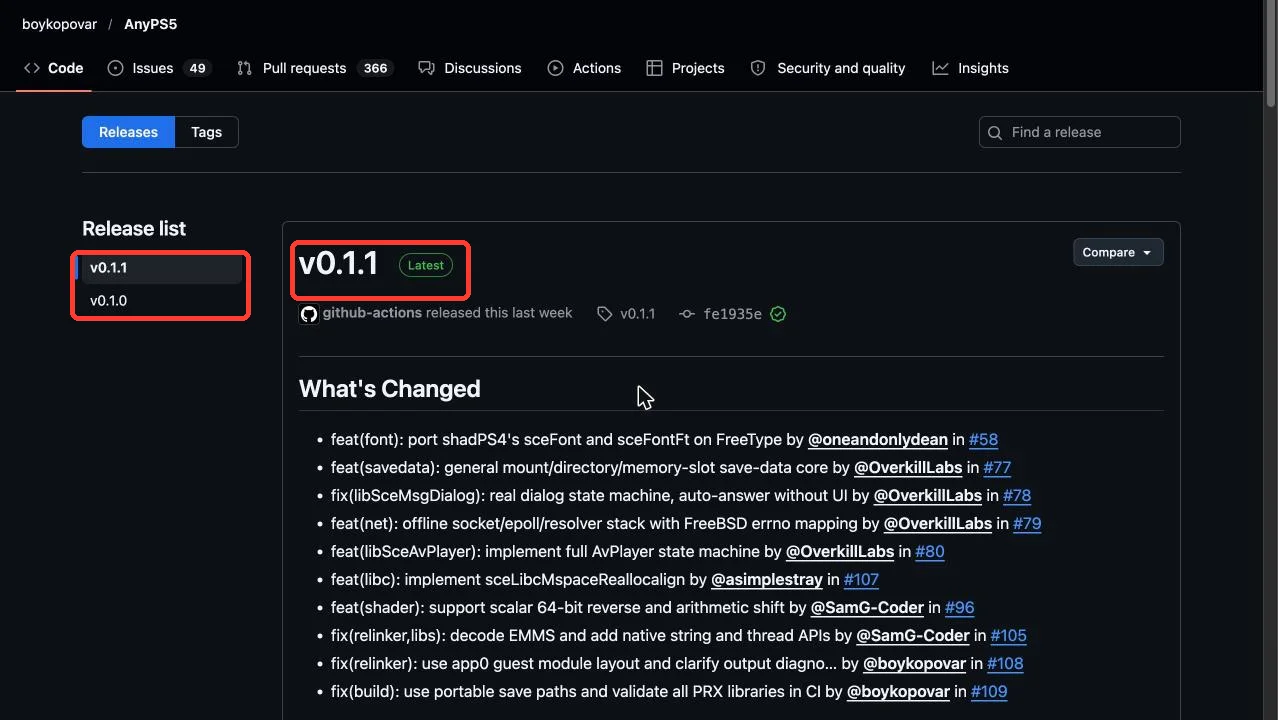Click the AnyPS5 repository name
The width and height of the screenshot is (1278, 720).
tap(150, 24)
